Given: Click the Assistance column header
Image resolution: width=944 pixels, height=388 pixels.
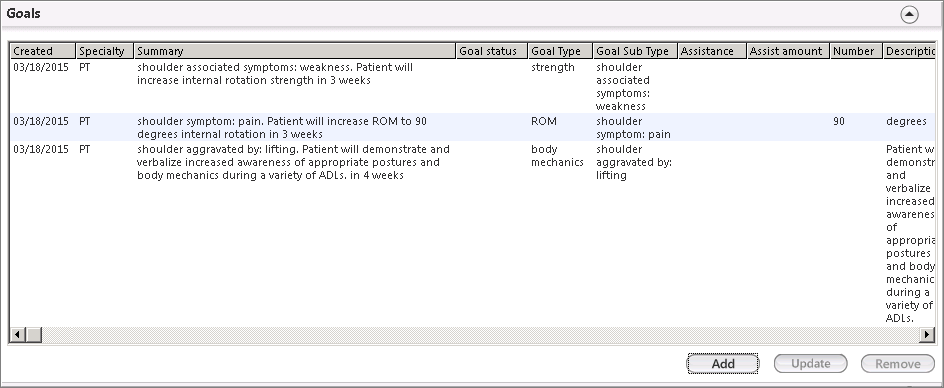Looking at the screenshot, I should (712, 51).
